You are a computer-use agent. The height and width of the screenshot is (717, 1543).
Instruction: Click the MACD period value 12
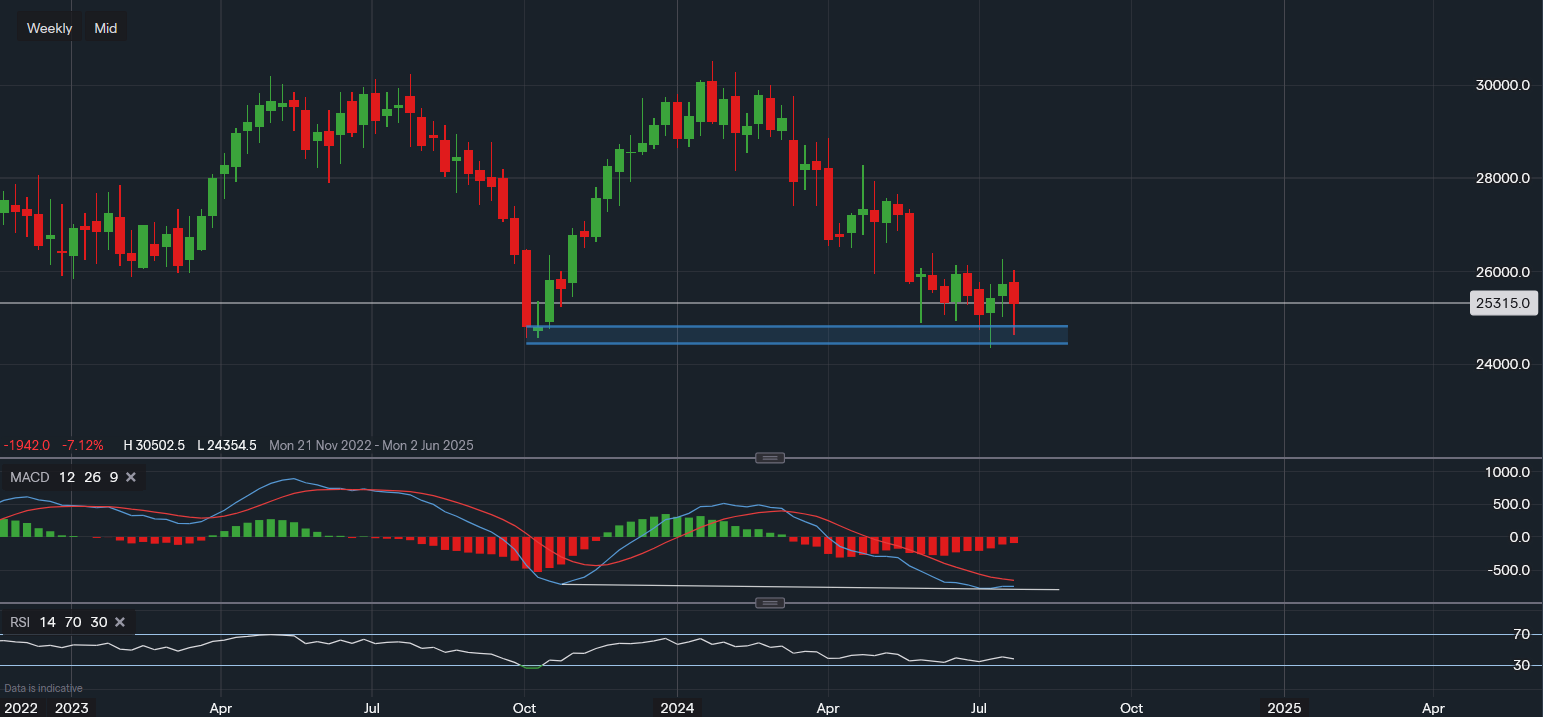(x=67, y=478)
